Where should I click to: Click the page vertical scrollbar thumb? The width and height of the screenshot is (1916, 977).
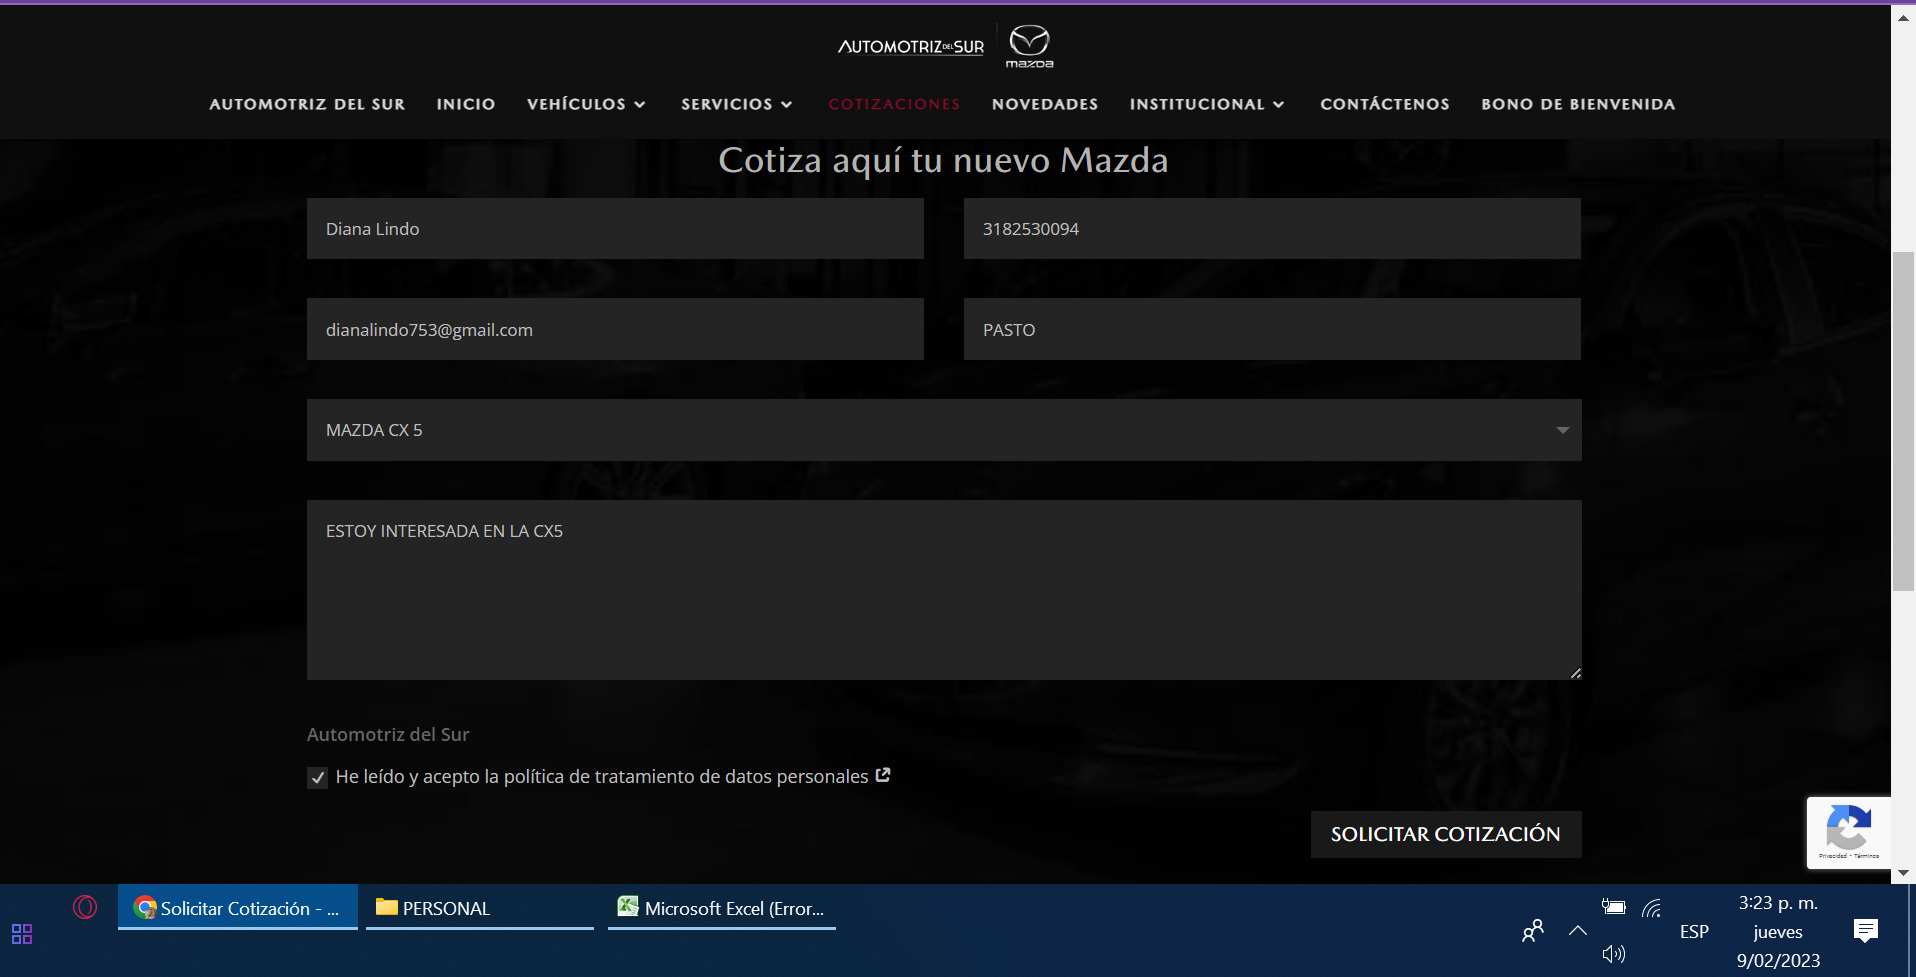coord(1903,420)
